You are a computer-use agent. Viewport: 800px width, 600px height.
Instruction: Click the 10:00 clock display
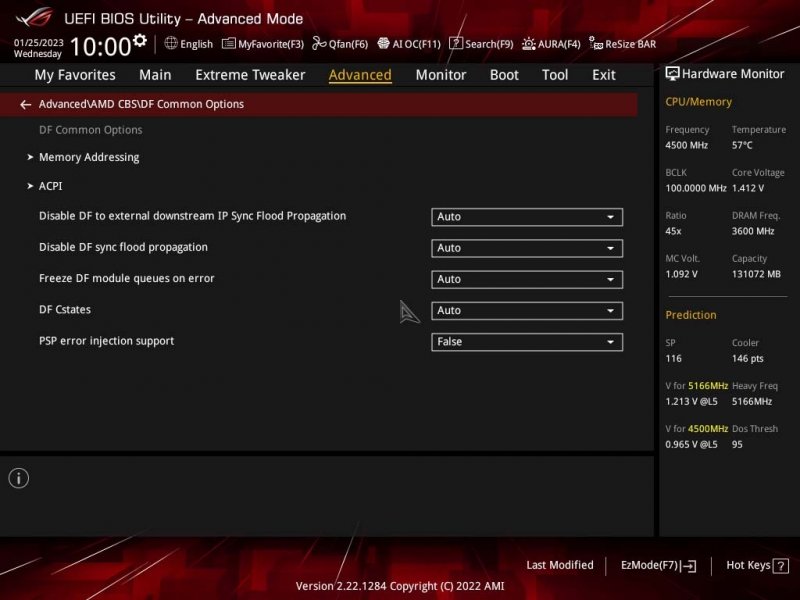(x=101, y=47)
